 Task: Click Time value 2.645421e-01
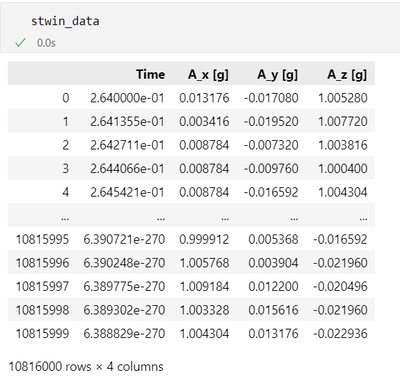[127, 192]
